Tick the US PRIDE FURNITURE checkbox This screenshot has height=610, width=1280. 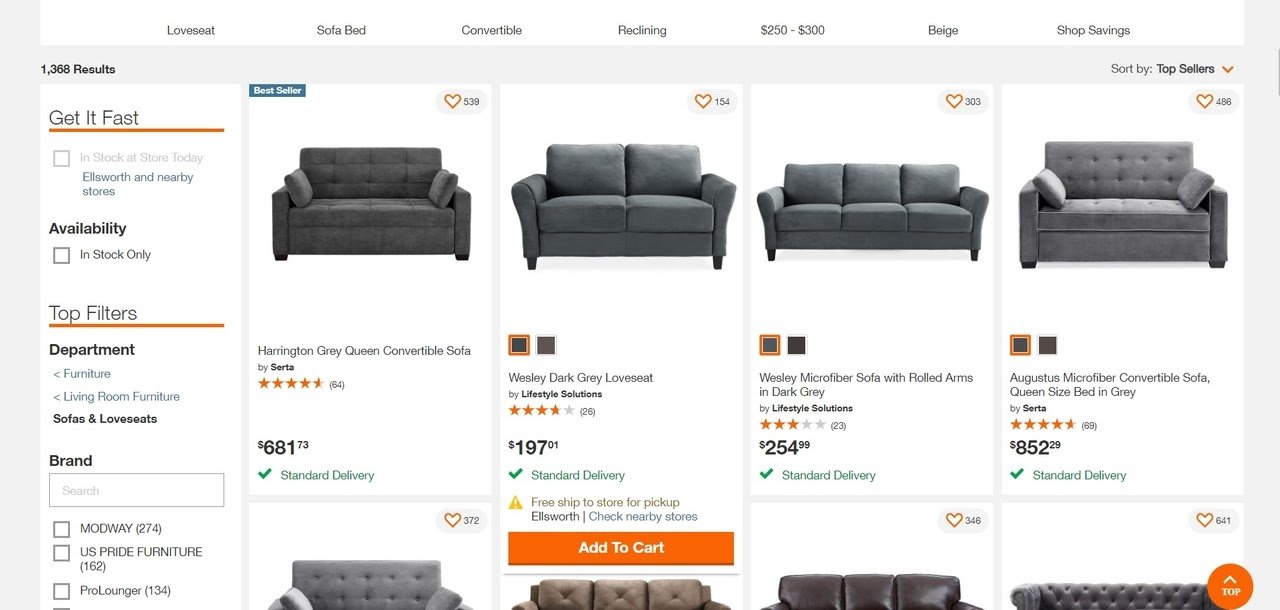pos(62,553)
